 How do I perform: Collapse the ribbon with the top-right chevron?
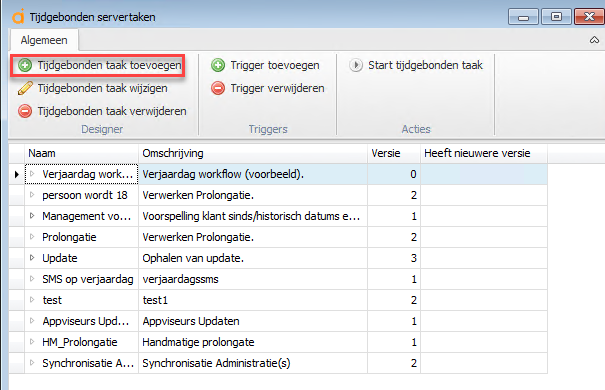594,40
